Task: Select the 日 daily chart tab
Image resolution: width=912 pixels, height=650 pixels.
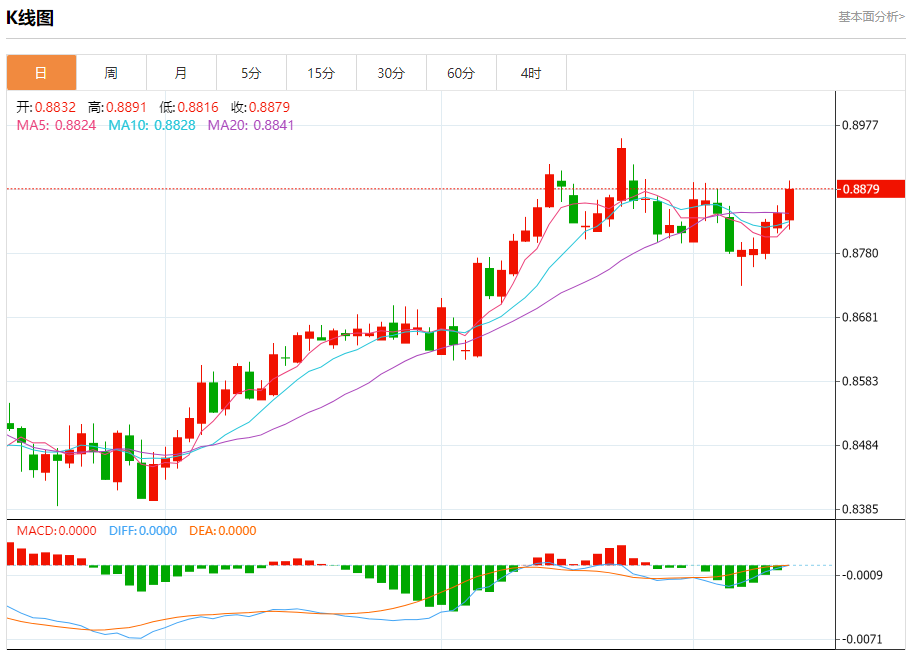Action: (x=41, y=73)
